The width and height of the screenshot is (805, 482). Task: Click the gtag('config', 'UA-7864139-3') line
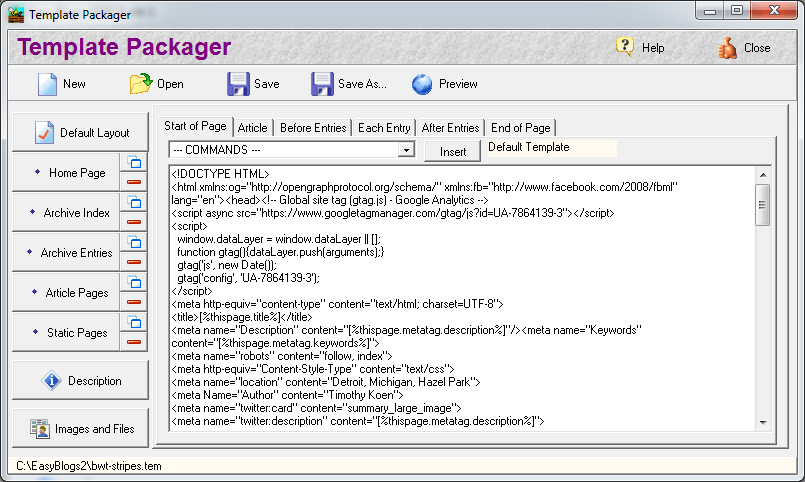(248, 278)
